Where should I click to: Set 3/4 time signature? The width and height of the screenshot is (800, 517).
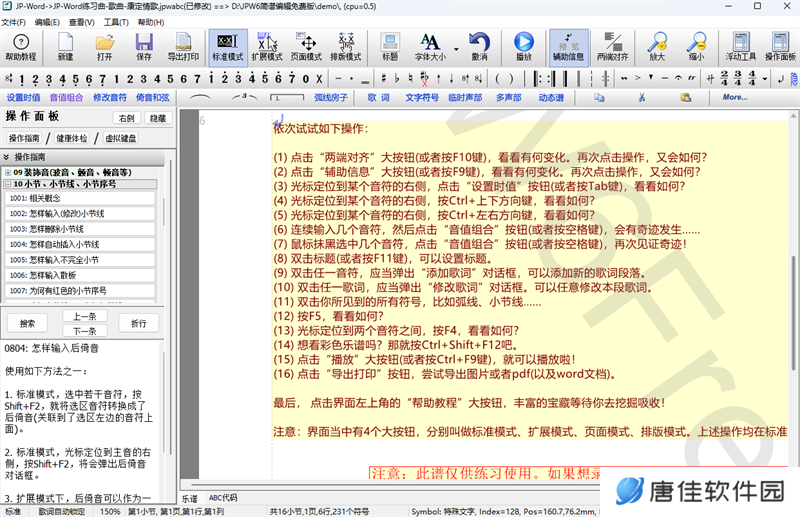click(x=738, y=79)
